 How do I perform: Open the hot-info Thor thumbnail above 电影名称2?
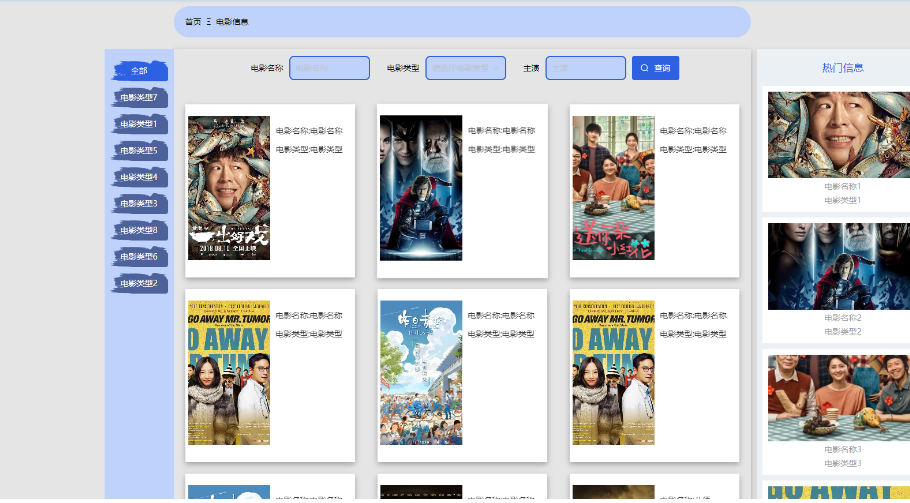839,266
